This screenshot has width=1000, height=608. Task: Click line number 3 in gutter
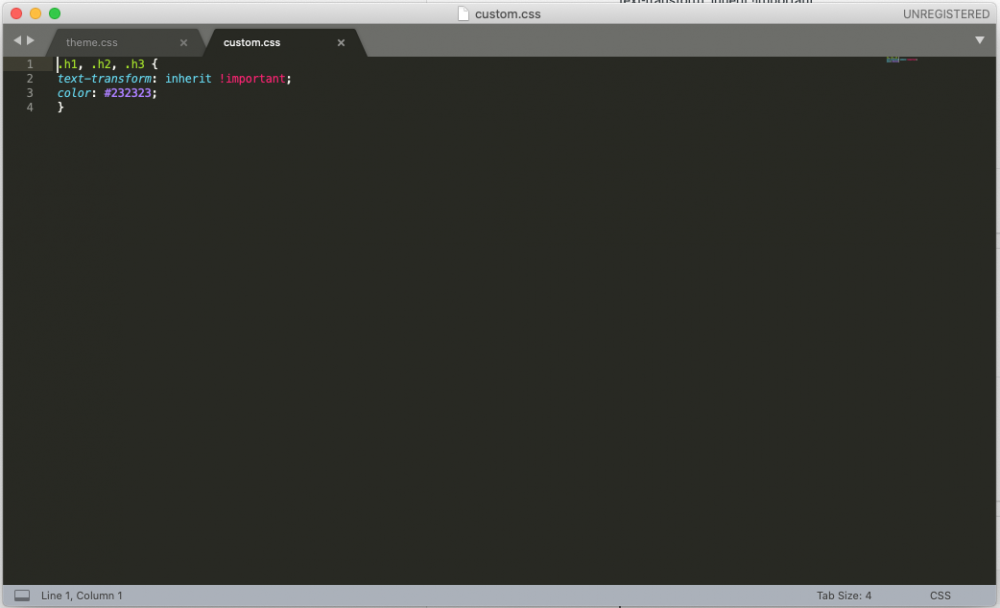tap(29, 93)
